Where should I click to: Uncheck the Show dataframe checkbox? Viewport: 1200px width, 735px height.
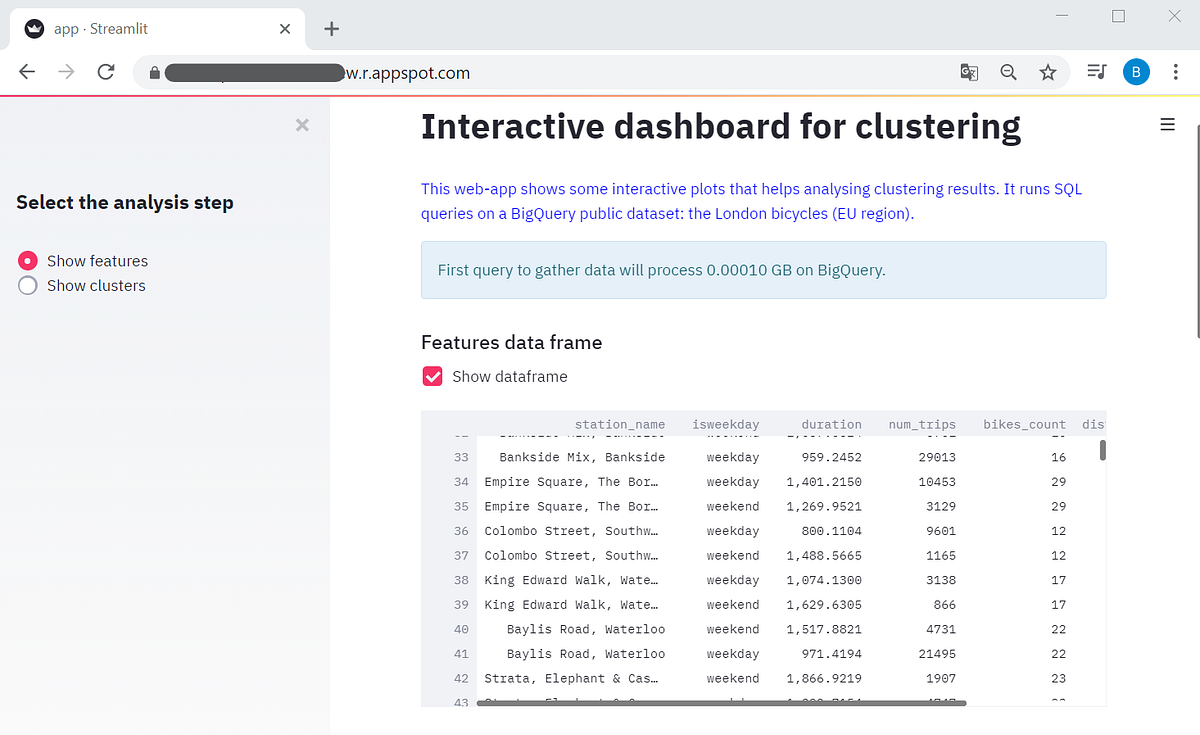432,376
